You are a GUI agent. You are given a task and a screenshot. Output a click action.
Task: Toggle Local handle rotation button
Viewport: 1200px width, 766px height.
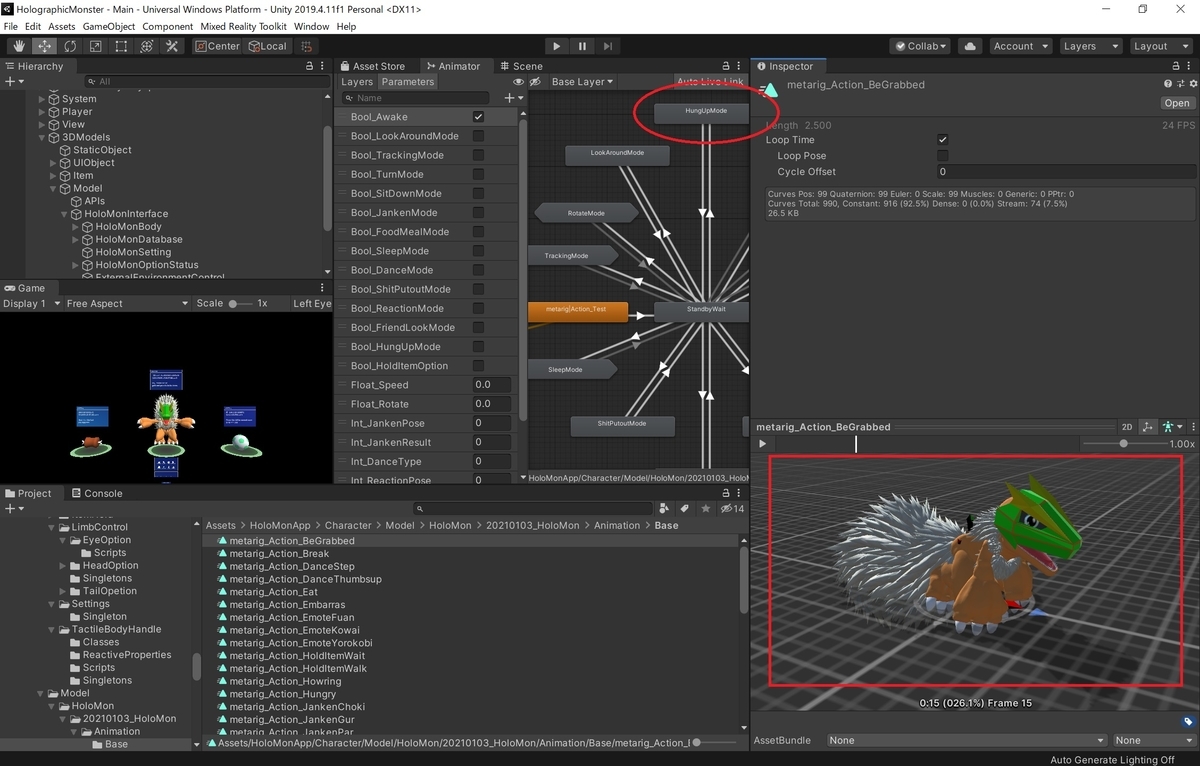267,46
